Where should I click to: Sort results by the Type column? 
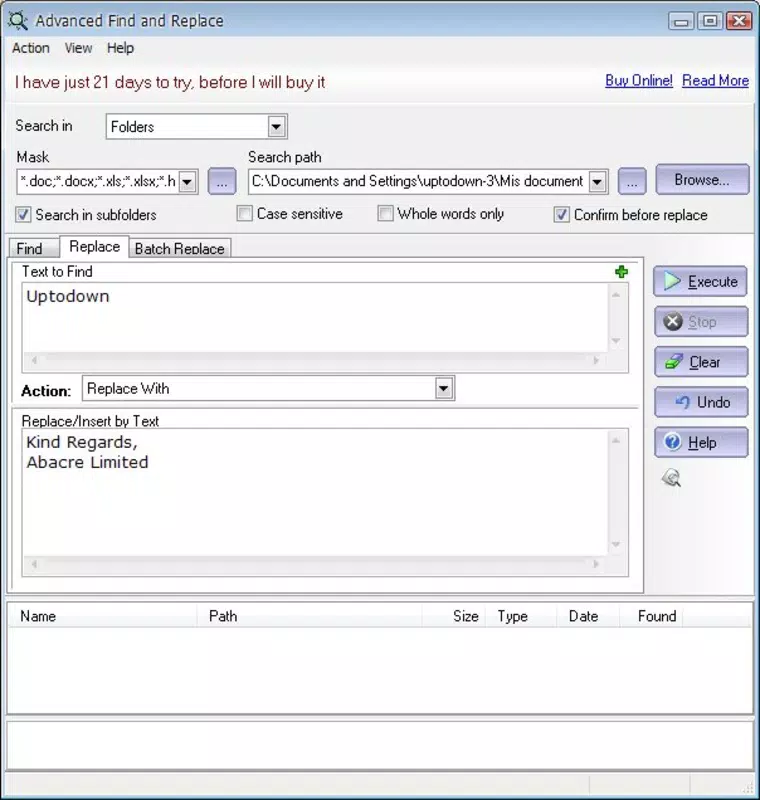(521, 616)
